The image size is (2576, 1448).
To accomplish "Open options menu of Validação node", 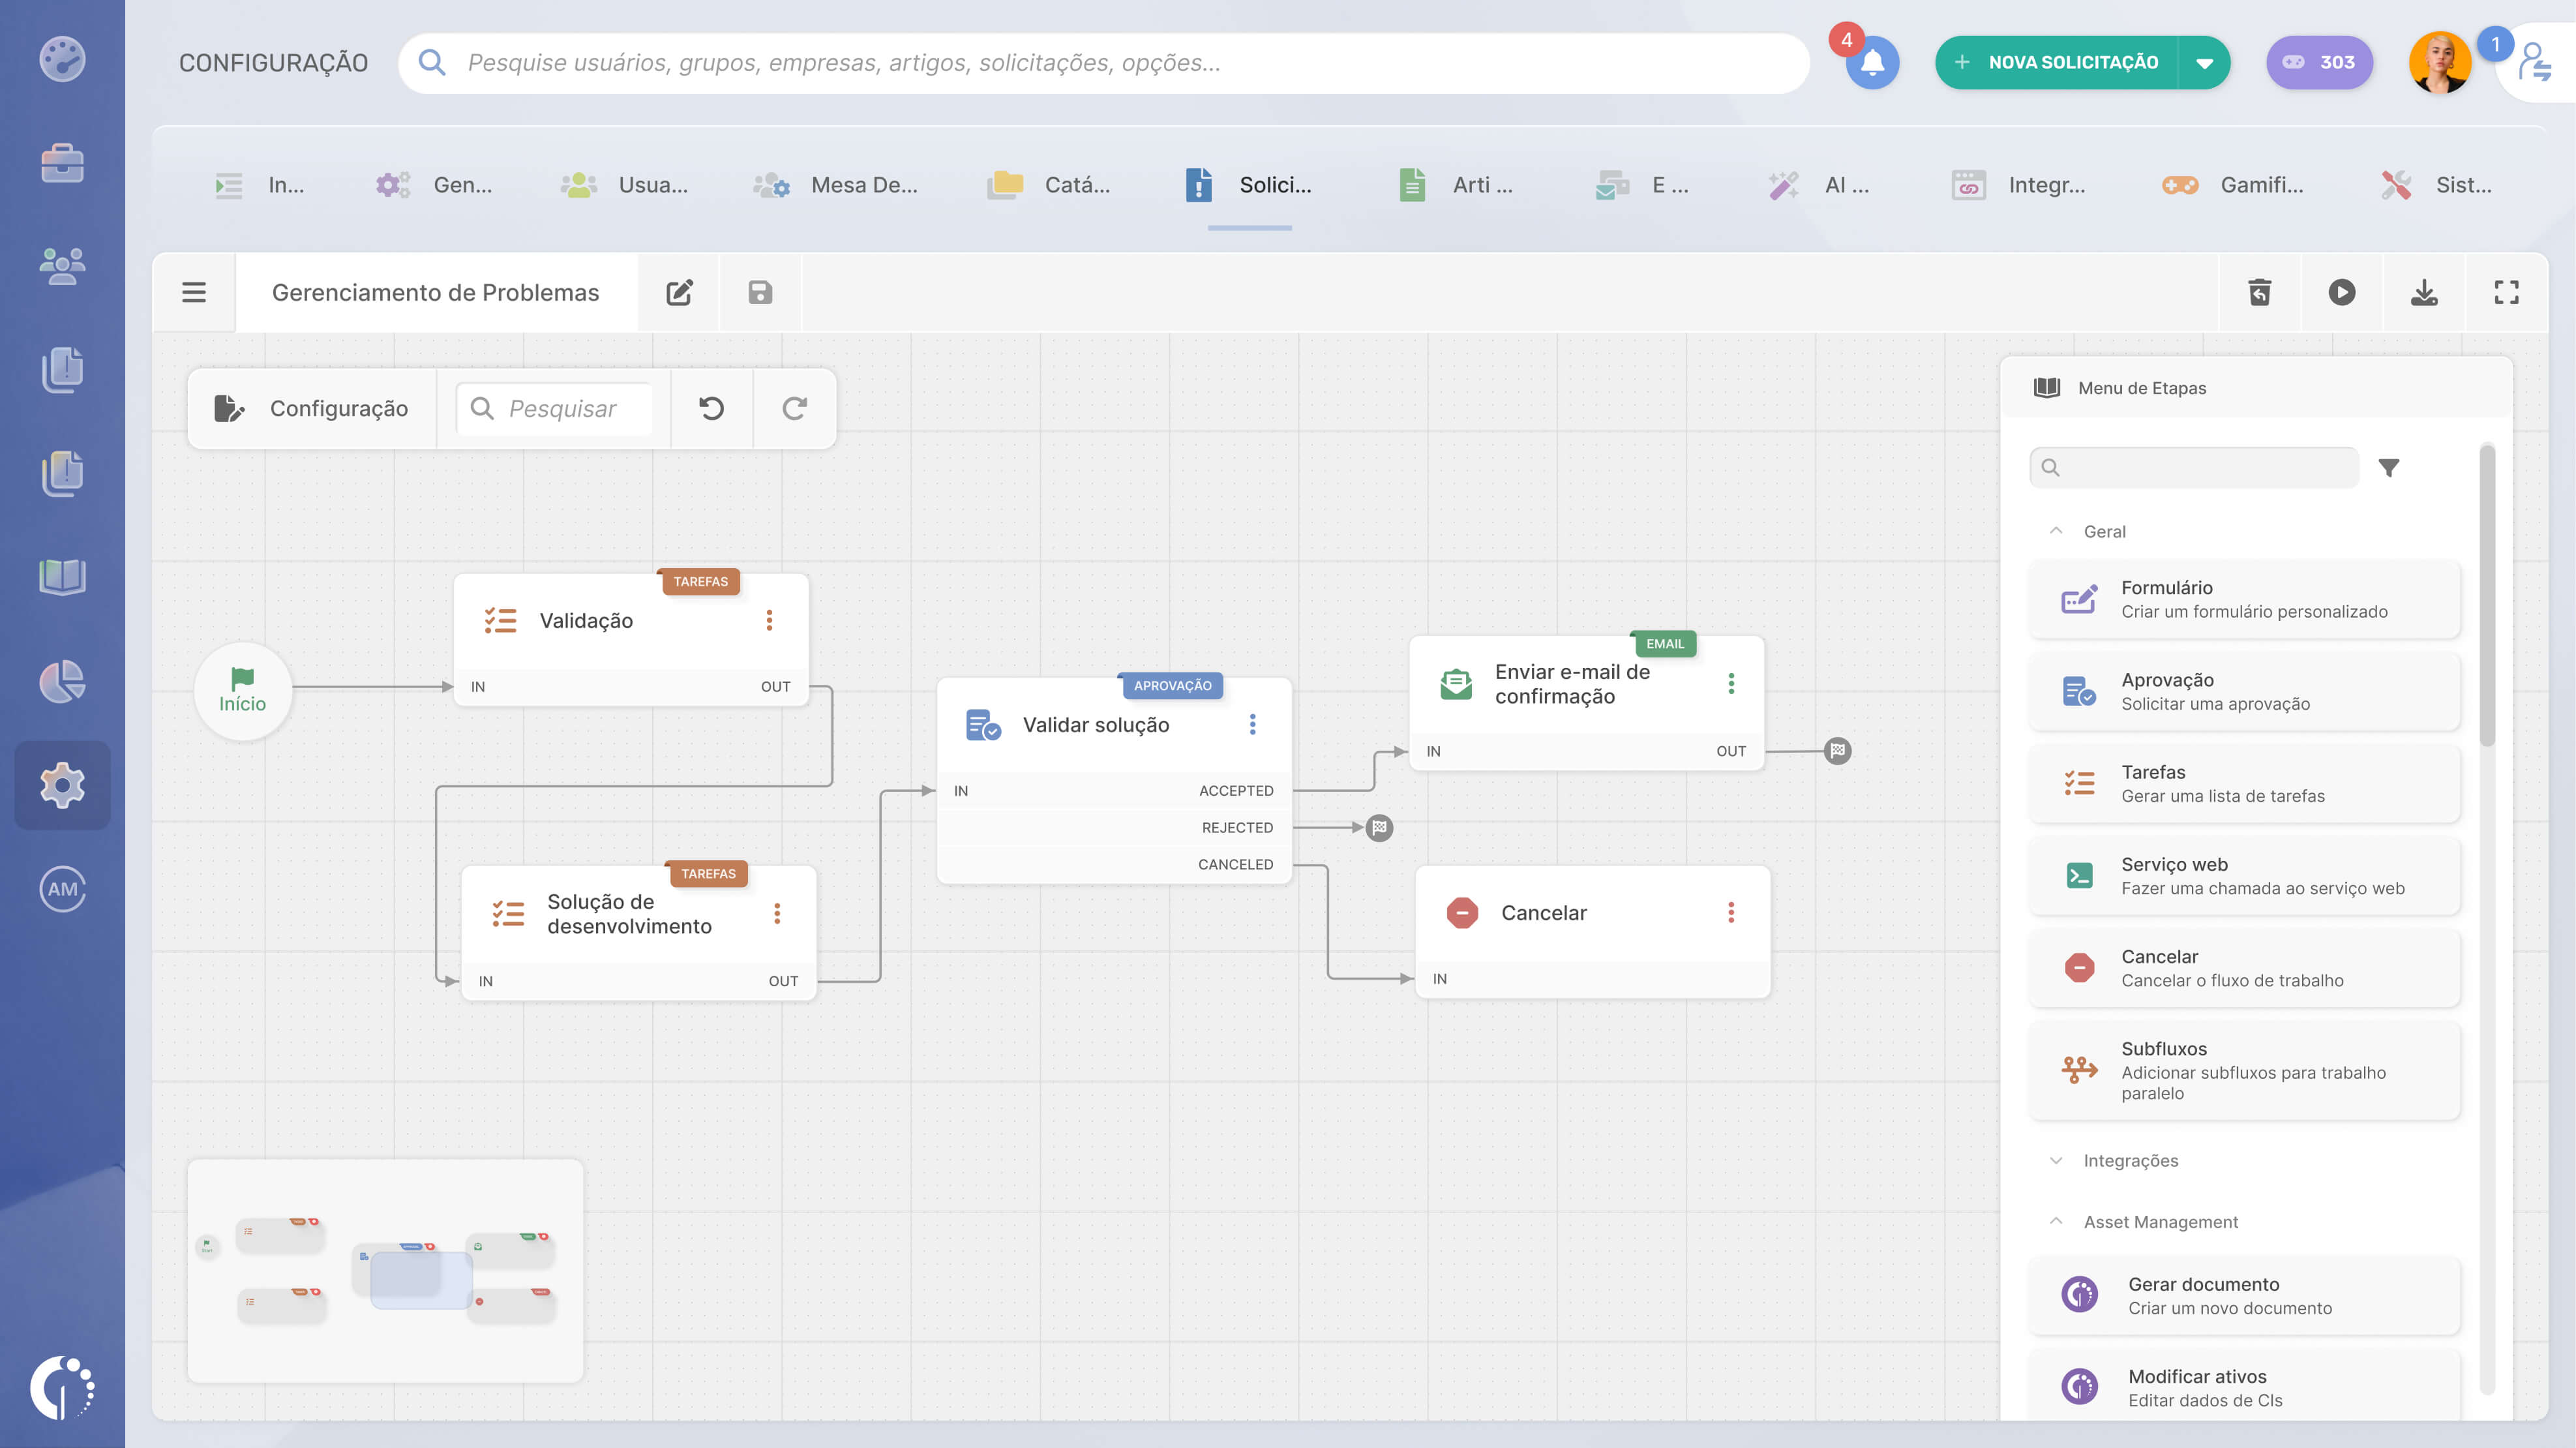I will 769,620.
